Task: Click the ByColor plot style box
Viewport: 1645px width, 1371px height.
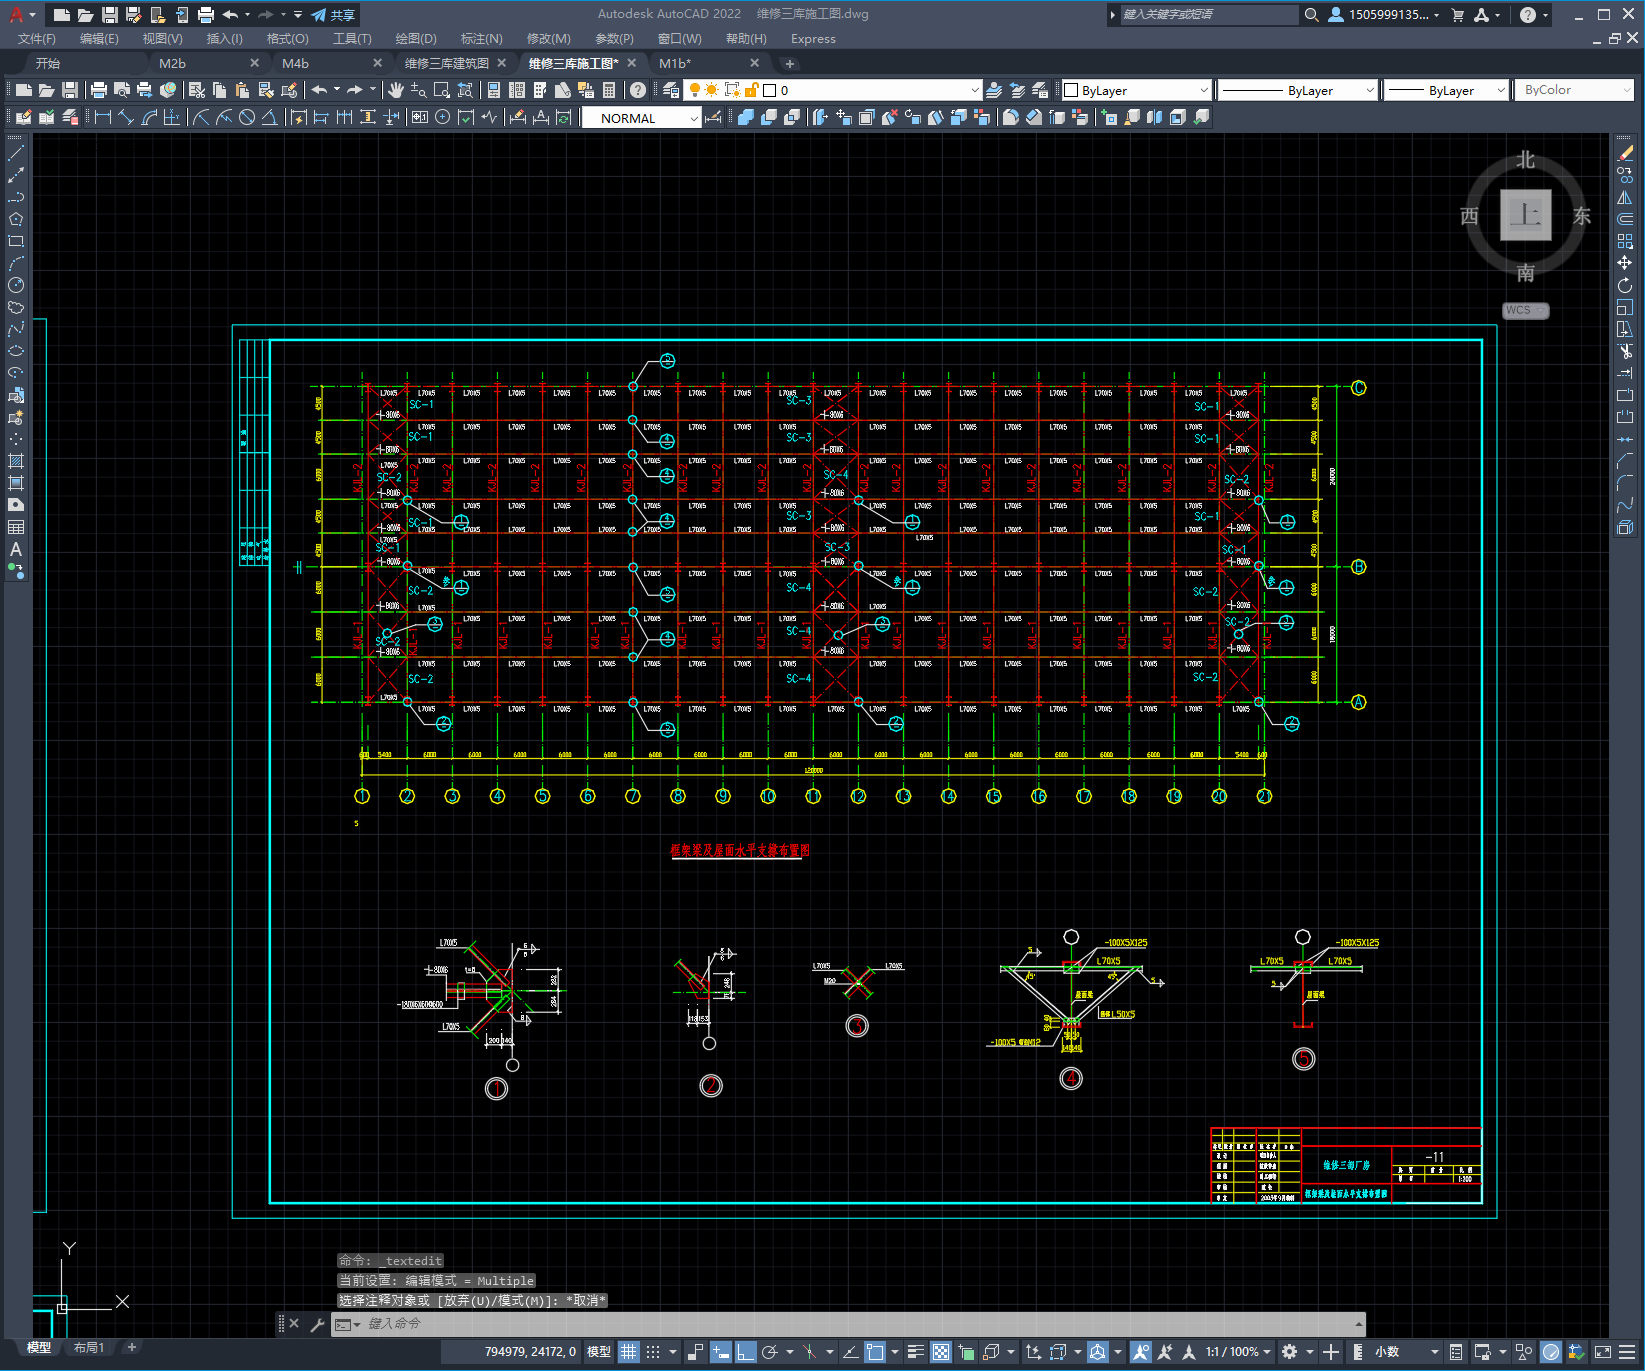Action: pyautogui.click(x=1575, y=90)
